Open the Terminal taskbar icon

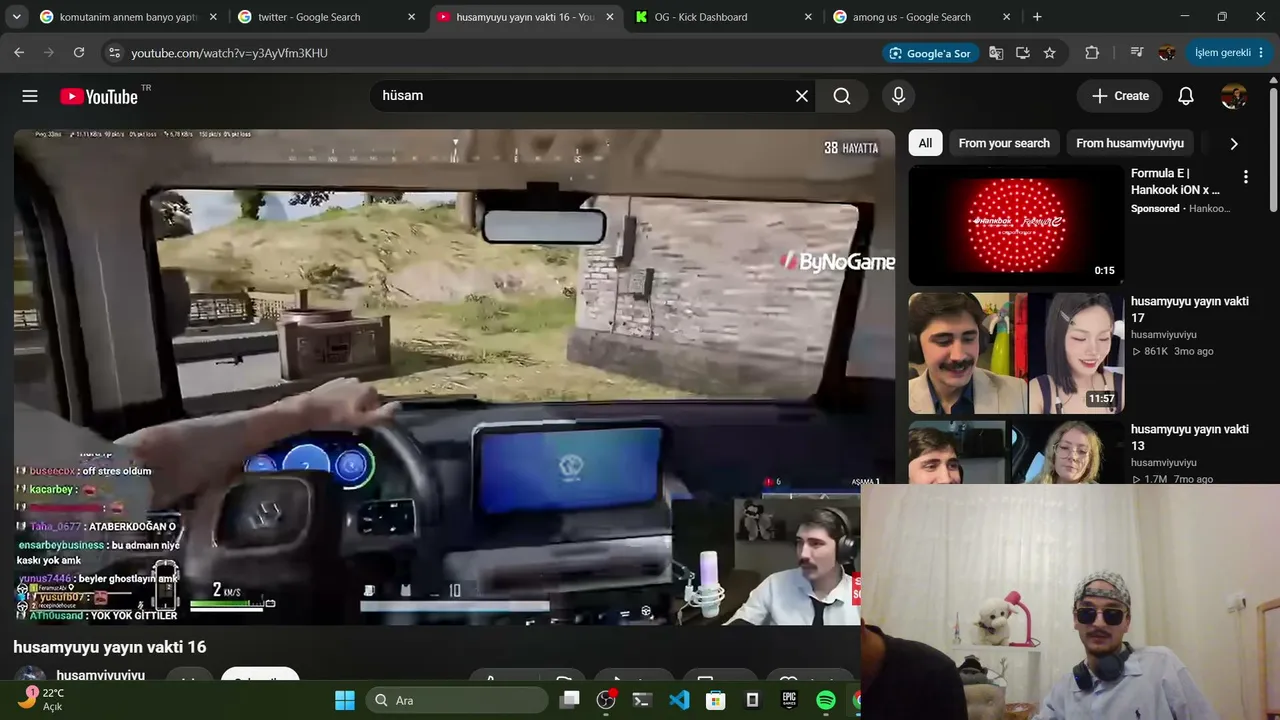tap(642, 700)
